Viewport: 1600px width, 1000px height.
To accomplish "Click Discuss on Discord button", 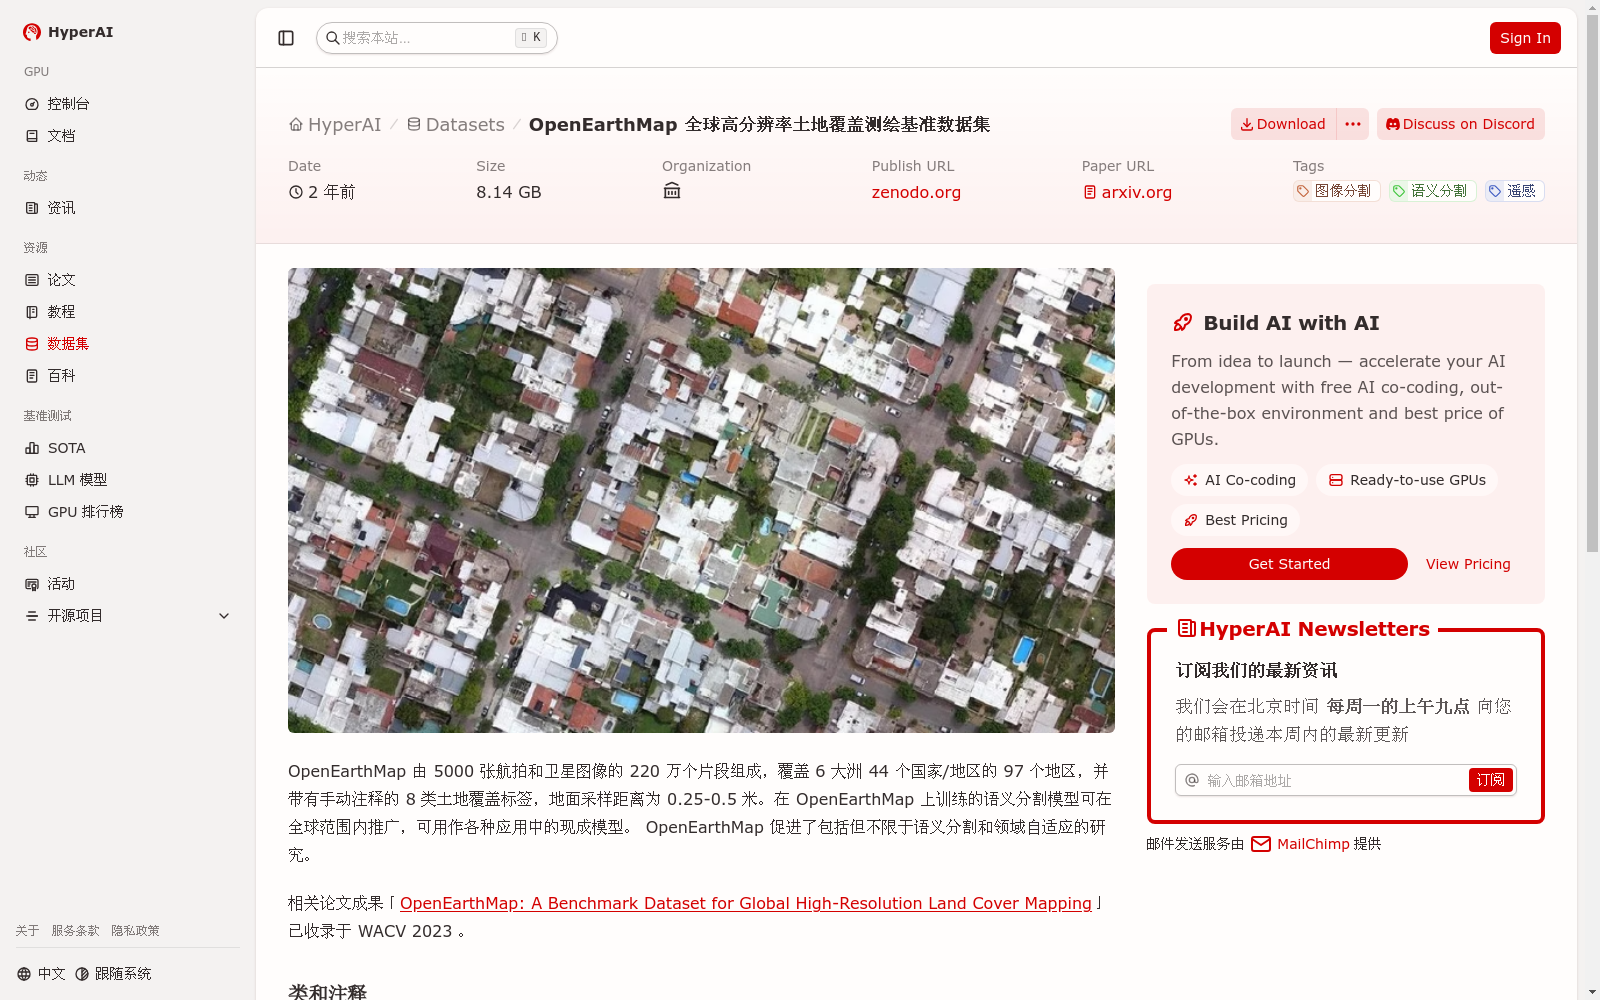I will [x=1461, y=124].
